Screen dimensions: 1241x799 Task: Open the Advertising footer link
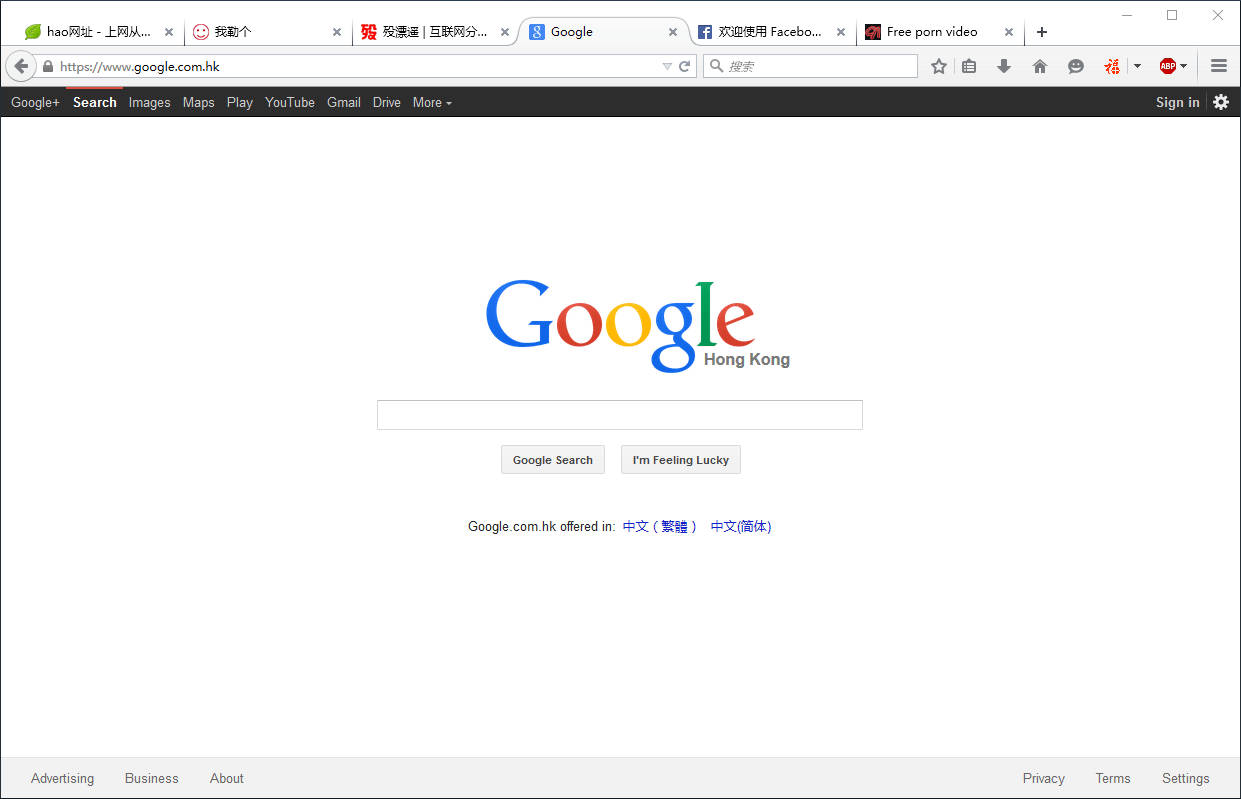click(62, 778)
